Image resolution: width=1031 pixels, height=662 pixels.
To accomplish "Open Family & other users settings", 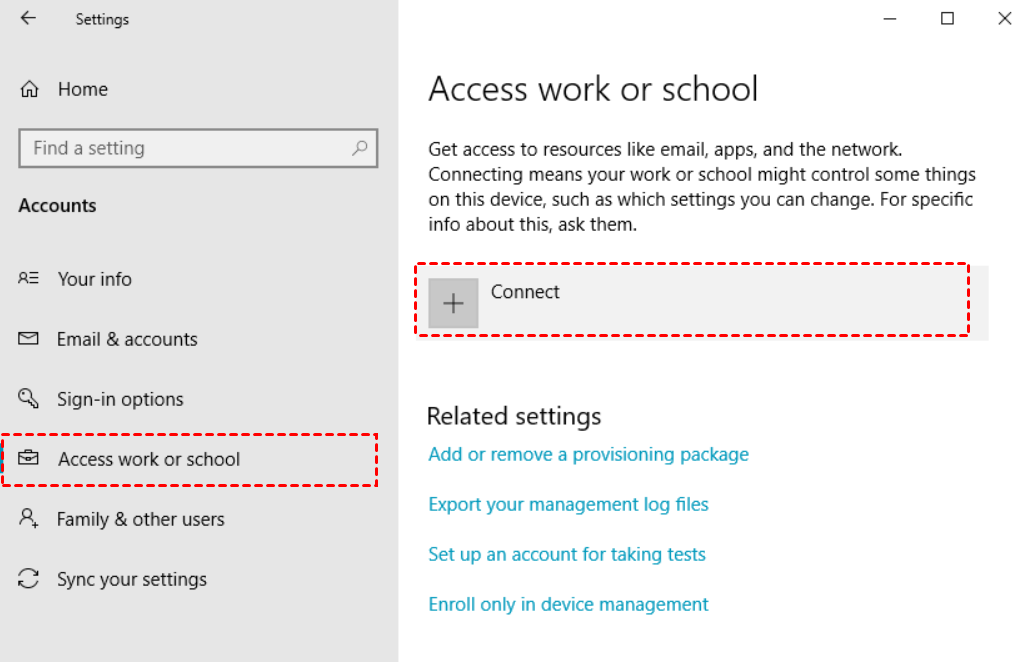I will (140, 519).
